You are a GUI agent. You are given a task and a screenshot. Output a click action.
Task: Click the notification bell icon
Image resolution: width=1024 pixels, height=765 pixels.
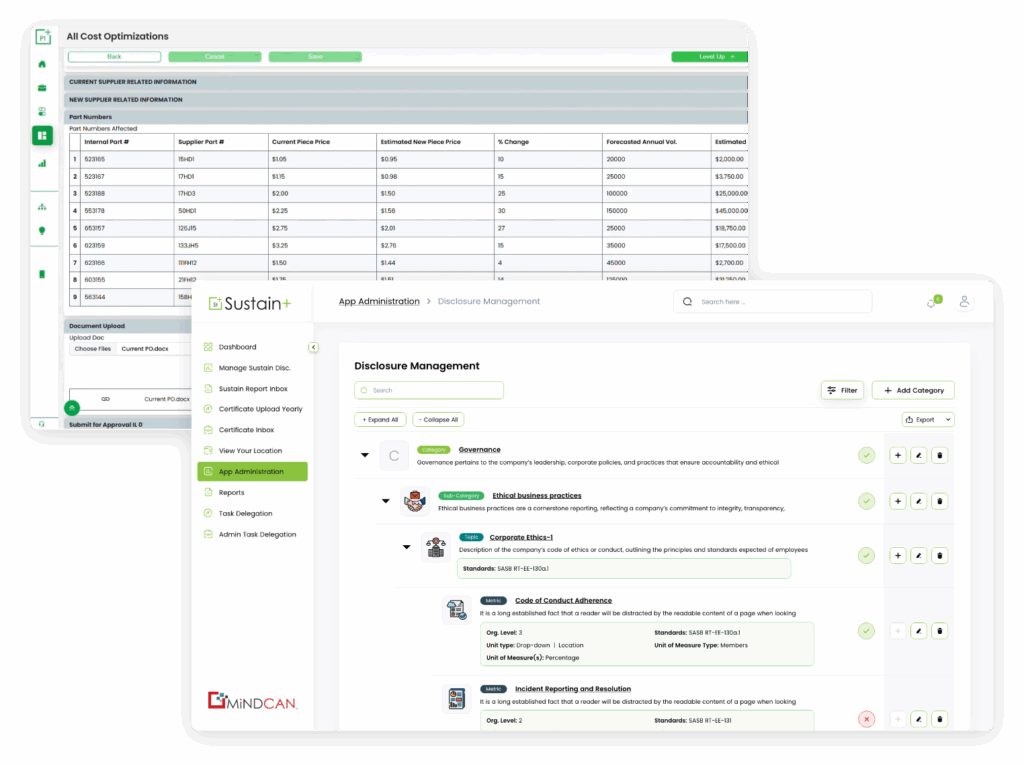click(933, 302)
